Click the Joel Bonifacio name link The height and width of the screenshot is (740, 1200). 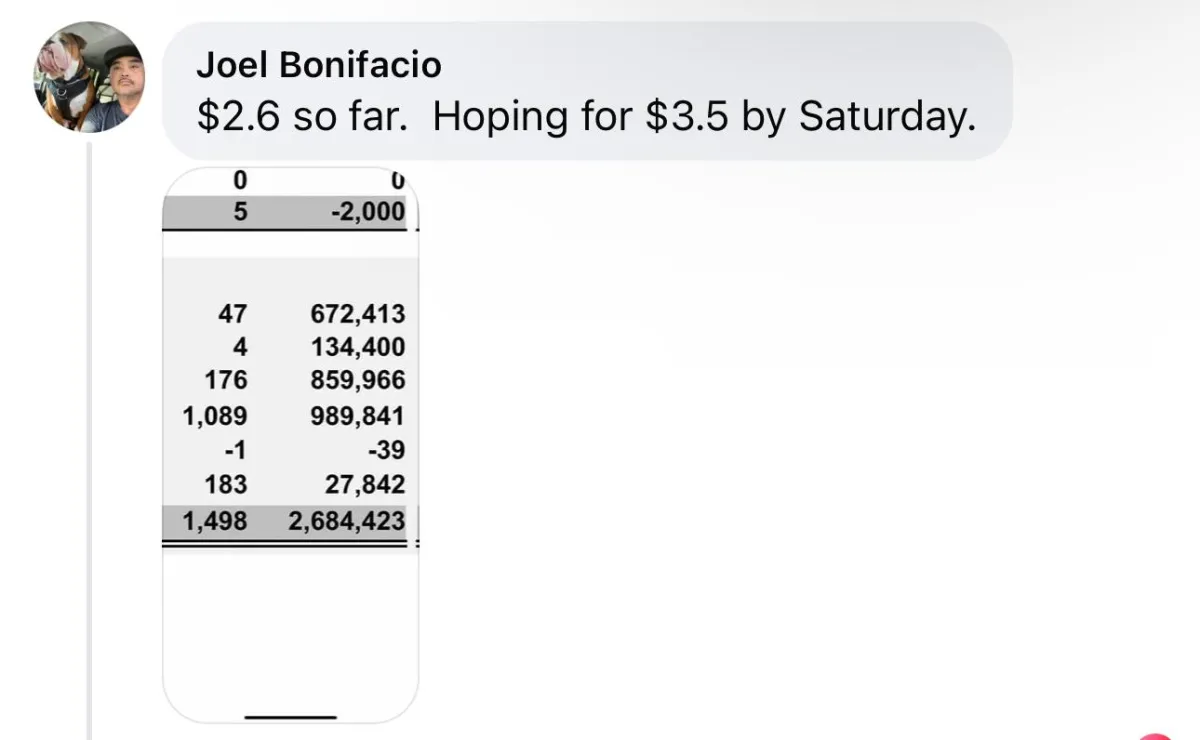(x=318, y=65)
